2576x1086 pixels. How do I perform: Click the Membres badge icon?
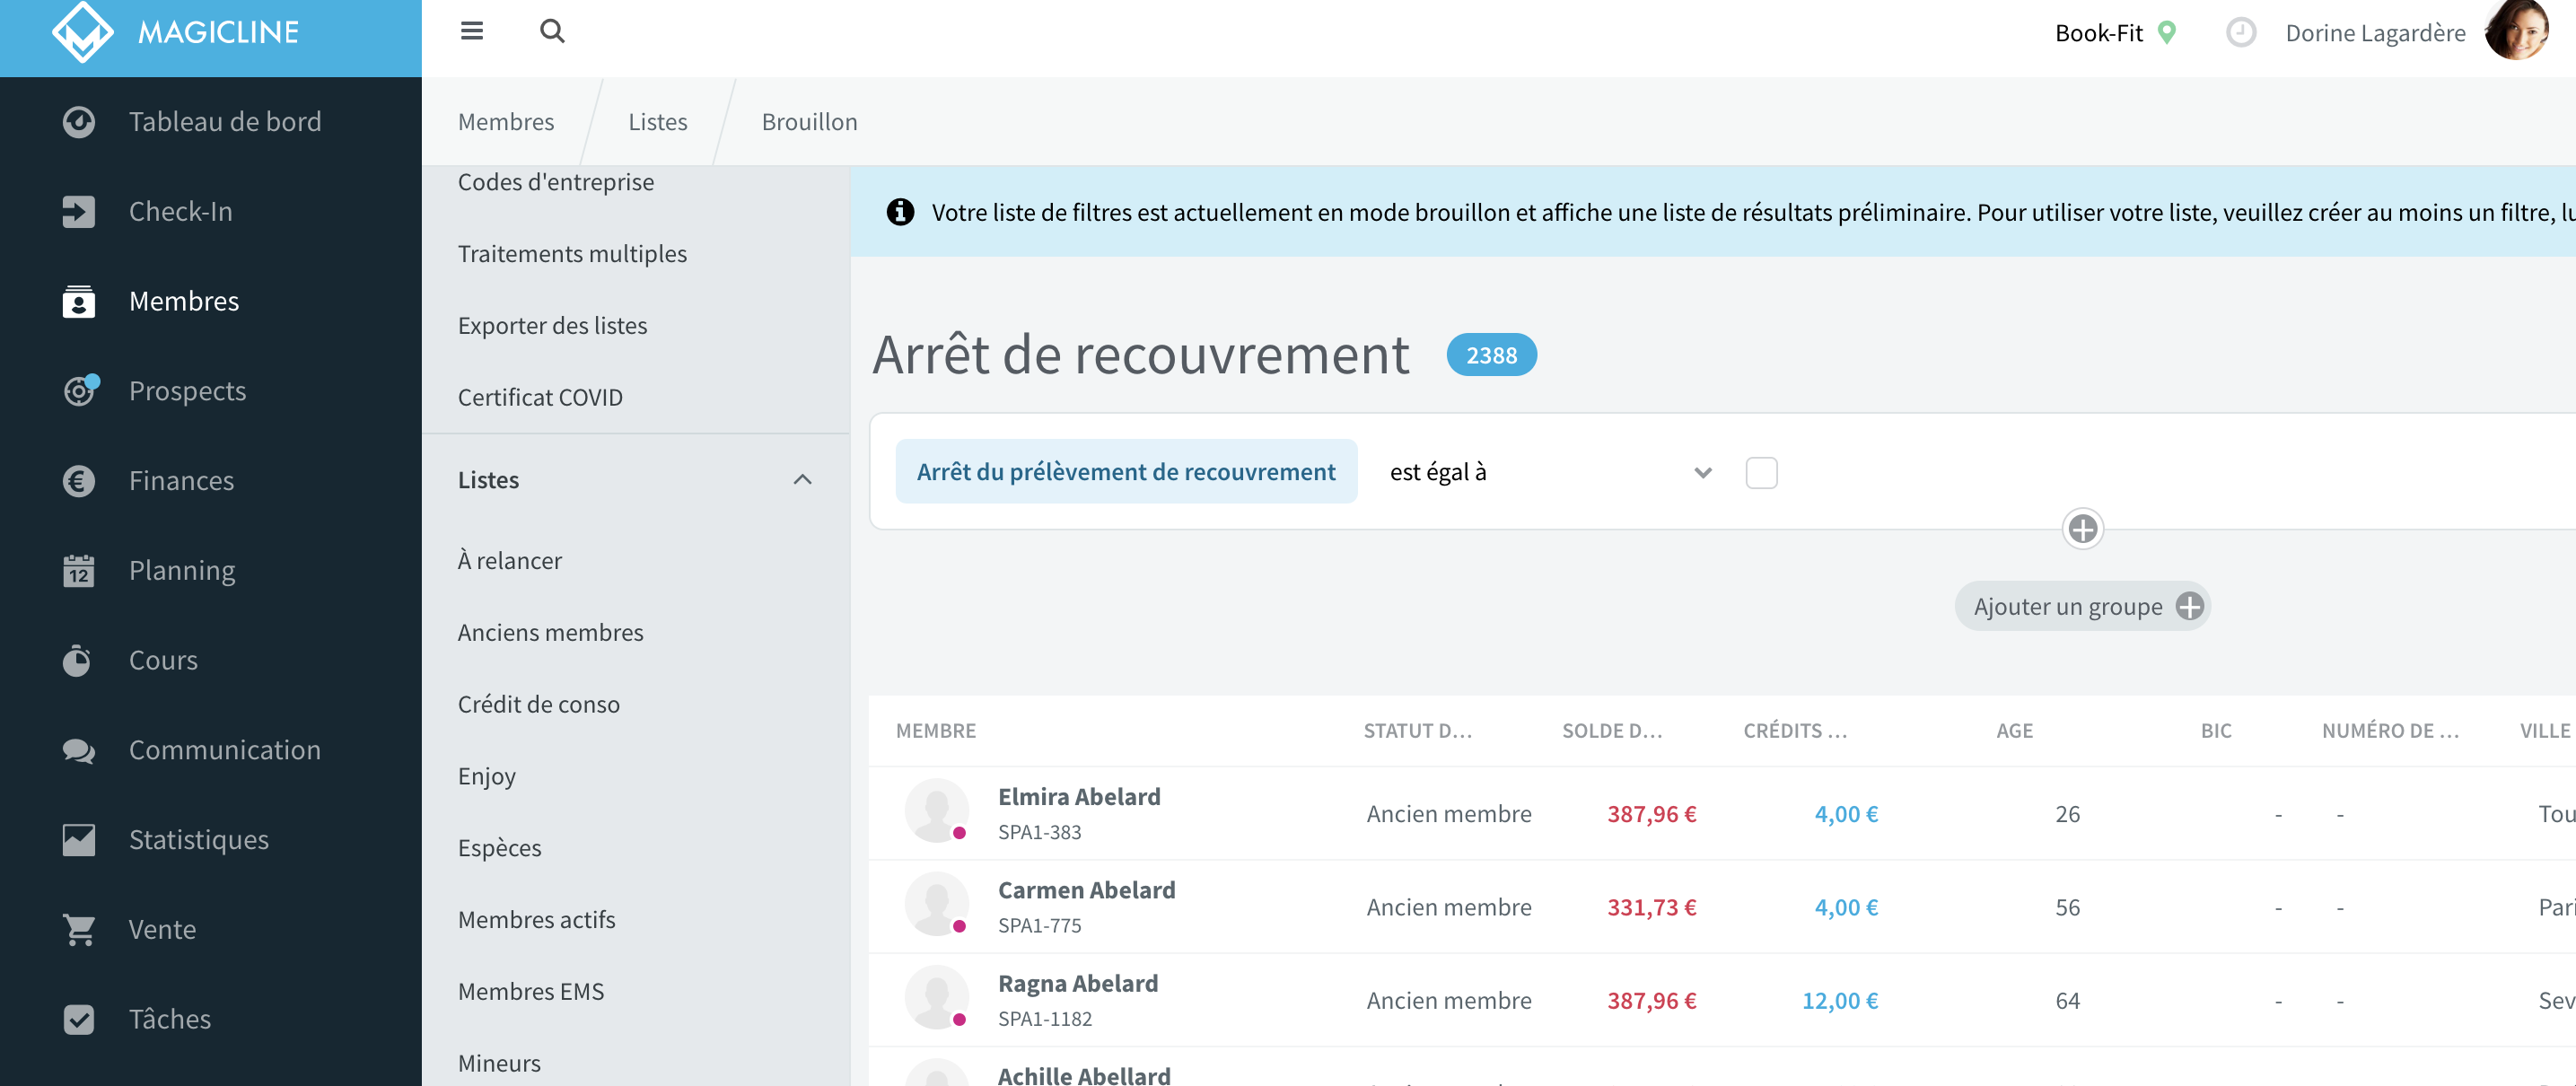79,301
